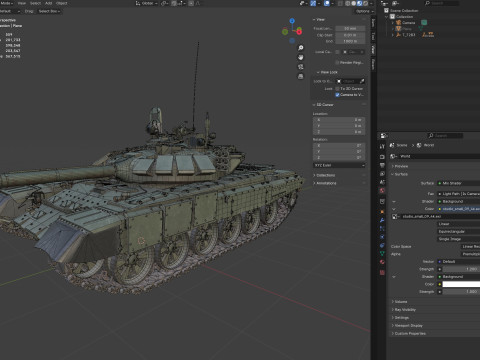
Task: Expand the Viewport Display panel
Action: point(407,326)
